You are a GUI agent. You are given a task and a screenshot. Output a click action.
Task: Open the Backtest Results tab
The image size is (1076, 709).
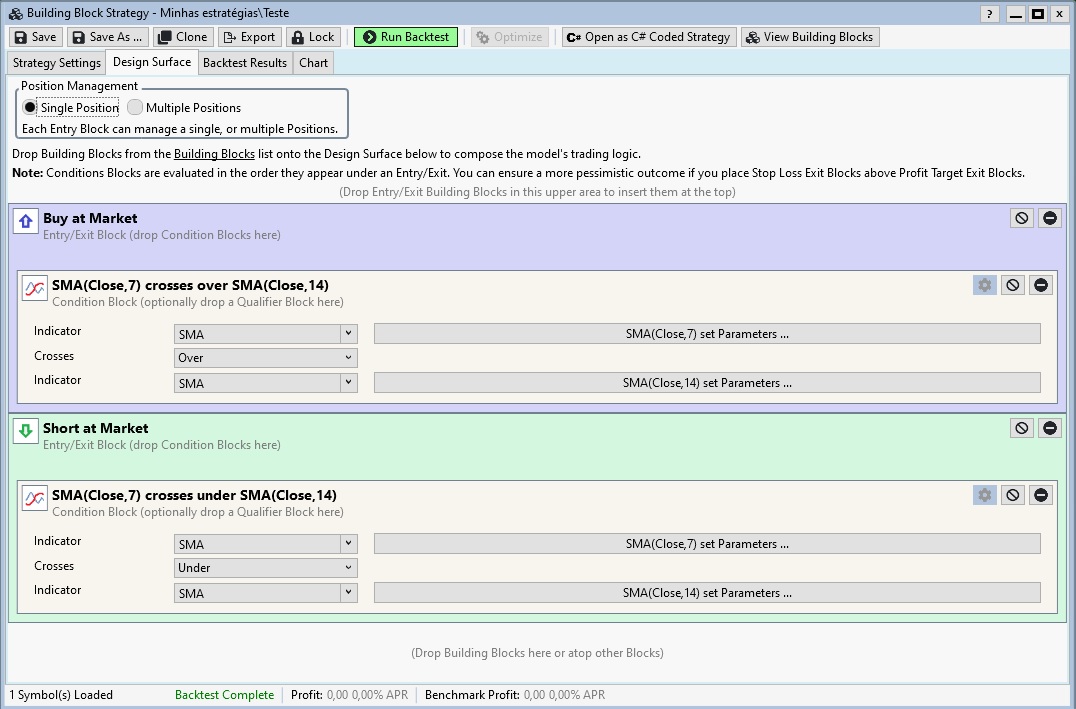point(245,62)
